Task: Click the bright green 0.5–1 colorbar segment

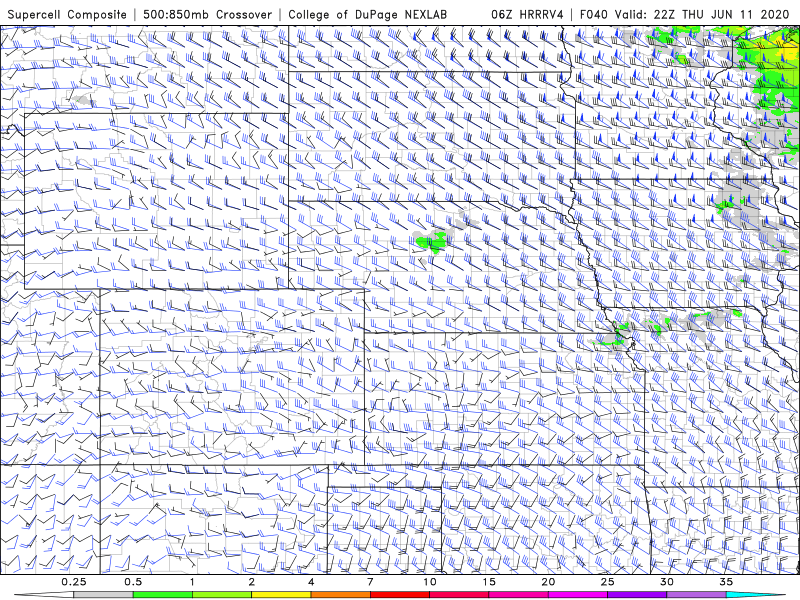Action: pyautogui.click(x=163, y=595)
